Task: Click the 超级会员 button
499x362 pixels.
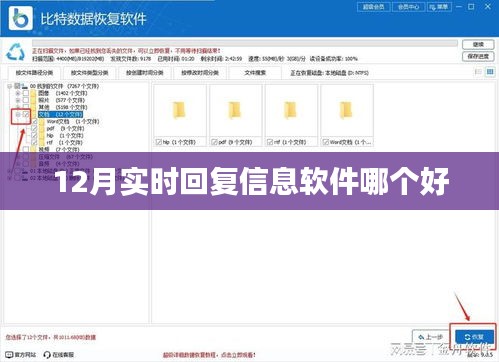Action: tap(374, 7)
